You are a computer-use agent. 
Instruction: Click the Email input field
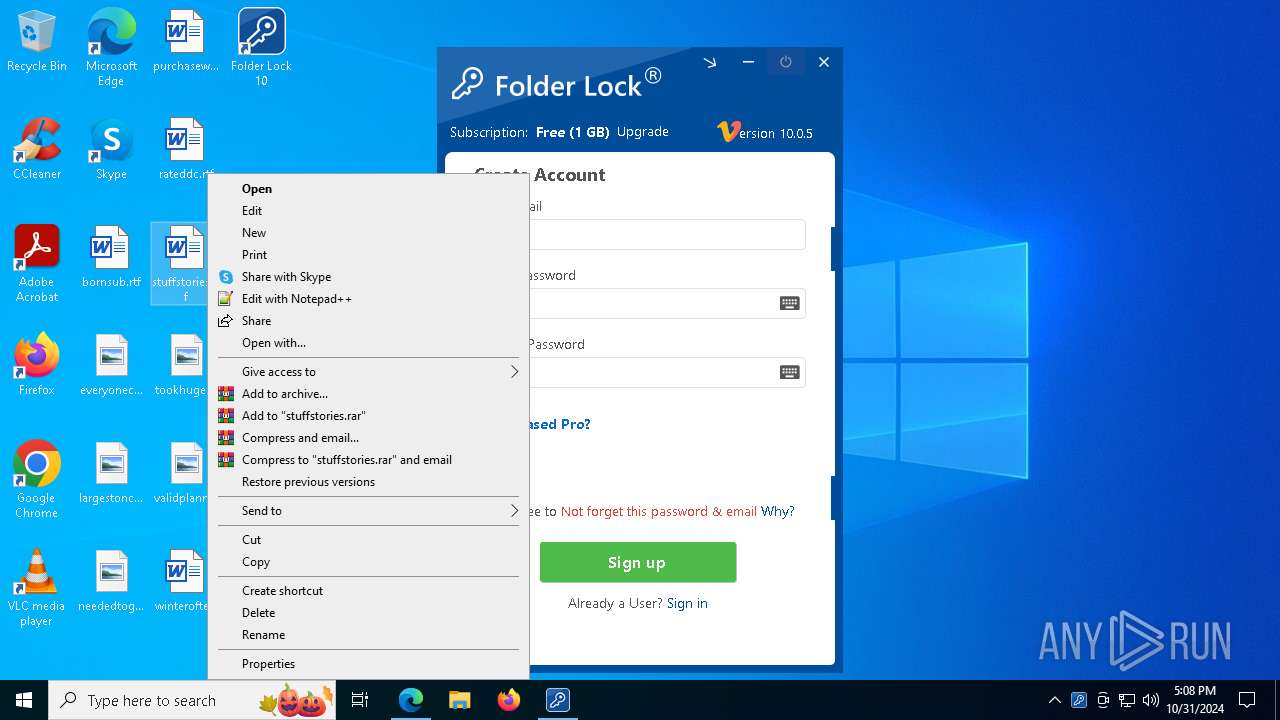pos(667,234)
